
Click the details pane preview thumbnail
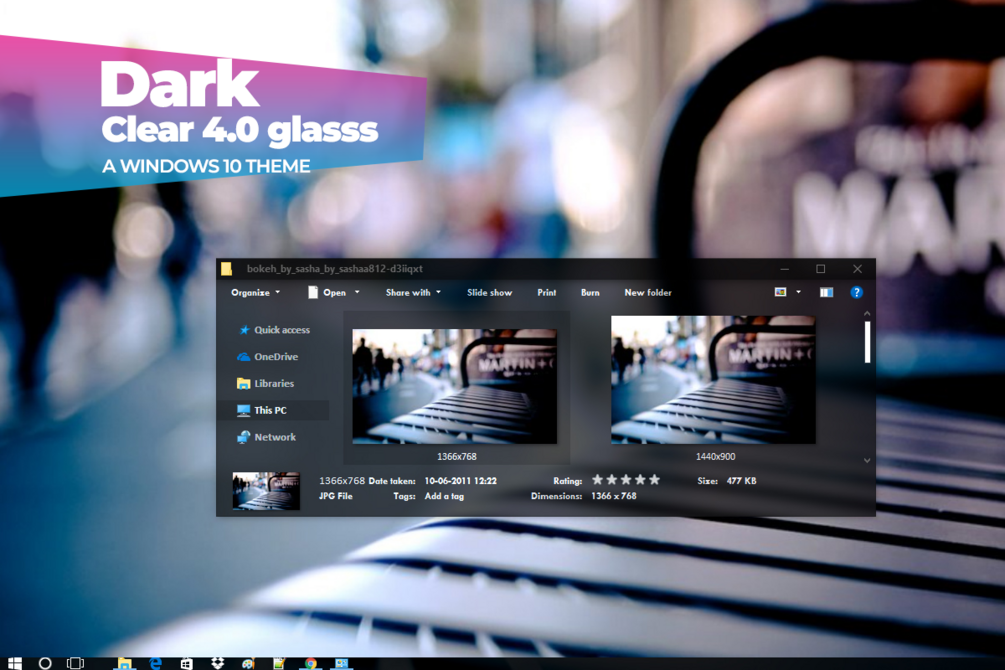click(266, 490)
